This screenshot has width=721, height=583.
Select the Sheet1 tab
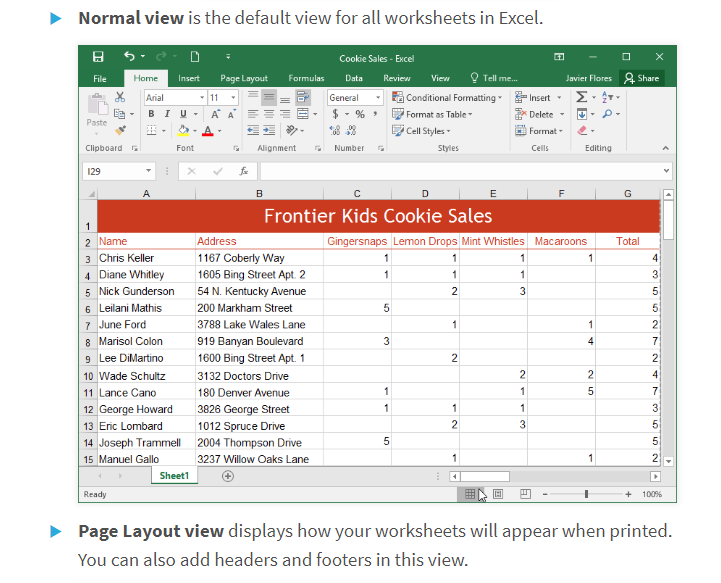pyautogui.click(x=174, y=475)
